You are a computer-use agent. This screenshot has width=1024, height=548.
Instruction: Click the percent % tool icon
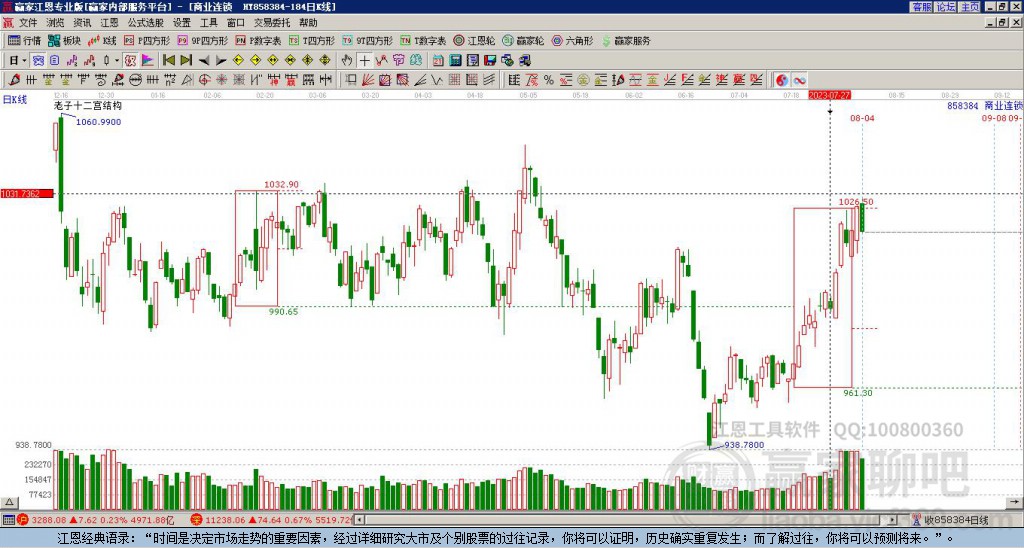tap(549, 80)
